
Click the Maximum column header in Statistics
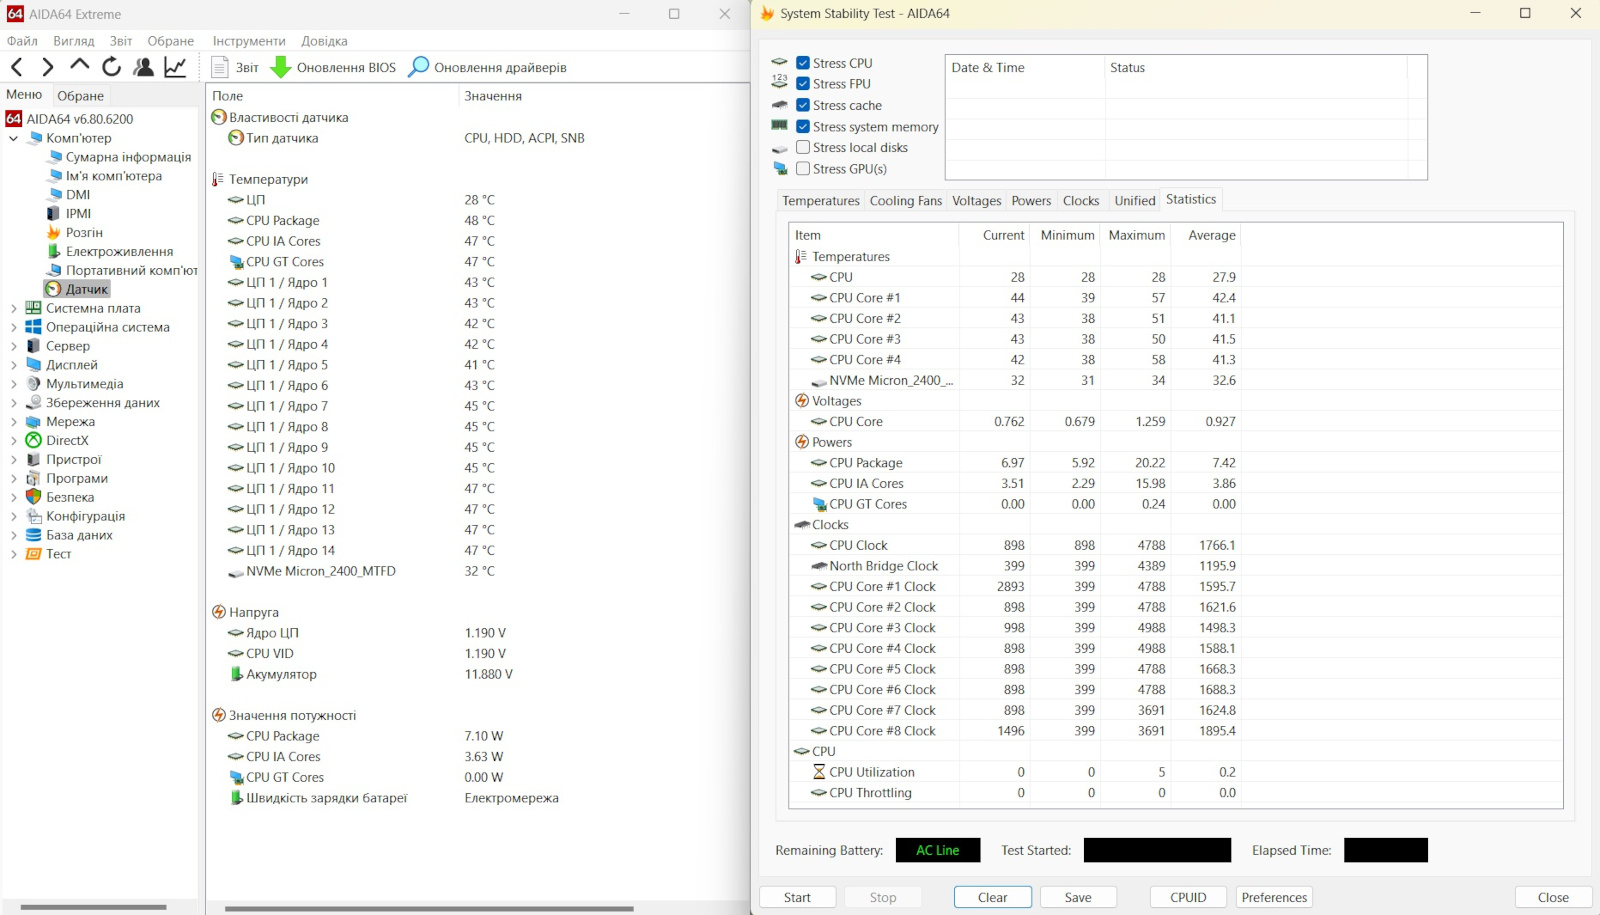point(1137,235)
